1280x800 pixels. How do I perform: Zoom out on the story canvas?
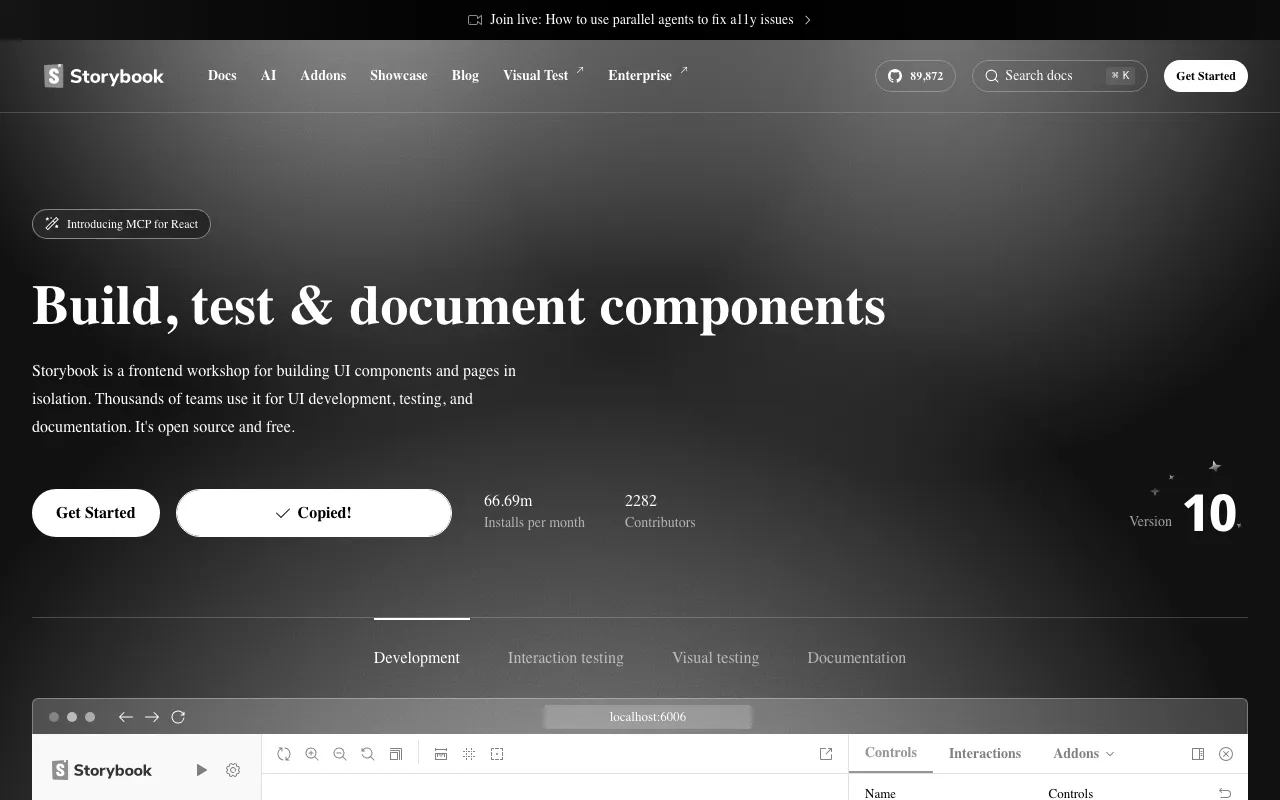[340, 754]
